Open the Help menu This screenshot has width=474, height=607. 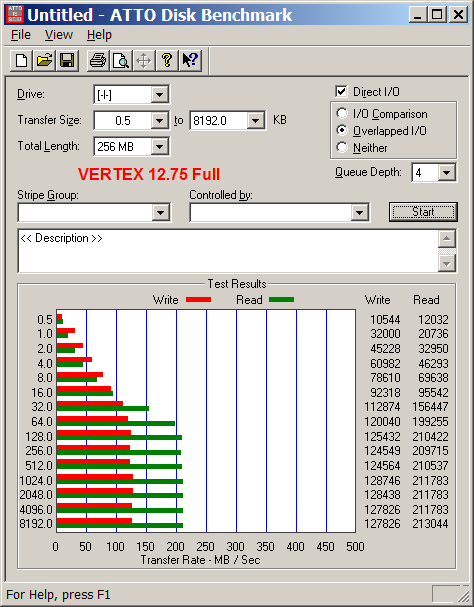coord(99,35)
